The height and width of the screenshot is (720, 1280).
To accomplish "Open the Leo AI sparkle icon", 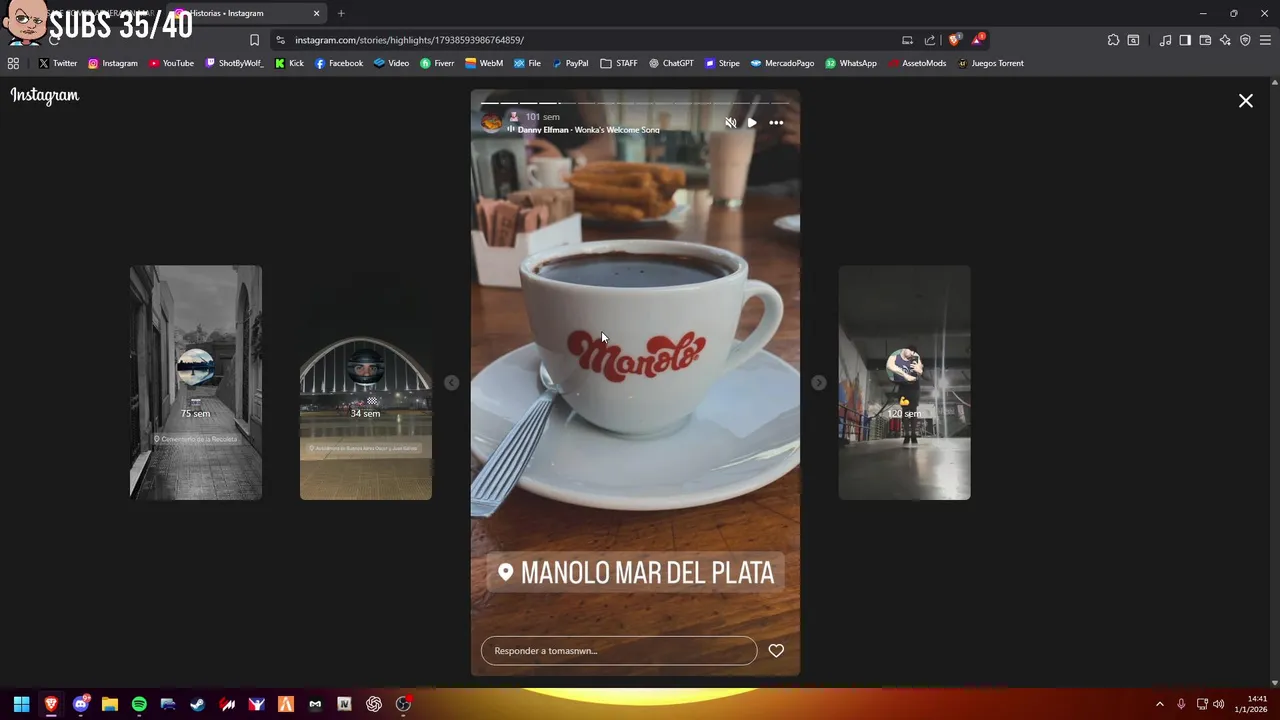I will coord(1225,40).
